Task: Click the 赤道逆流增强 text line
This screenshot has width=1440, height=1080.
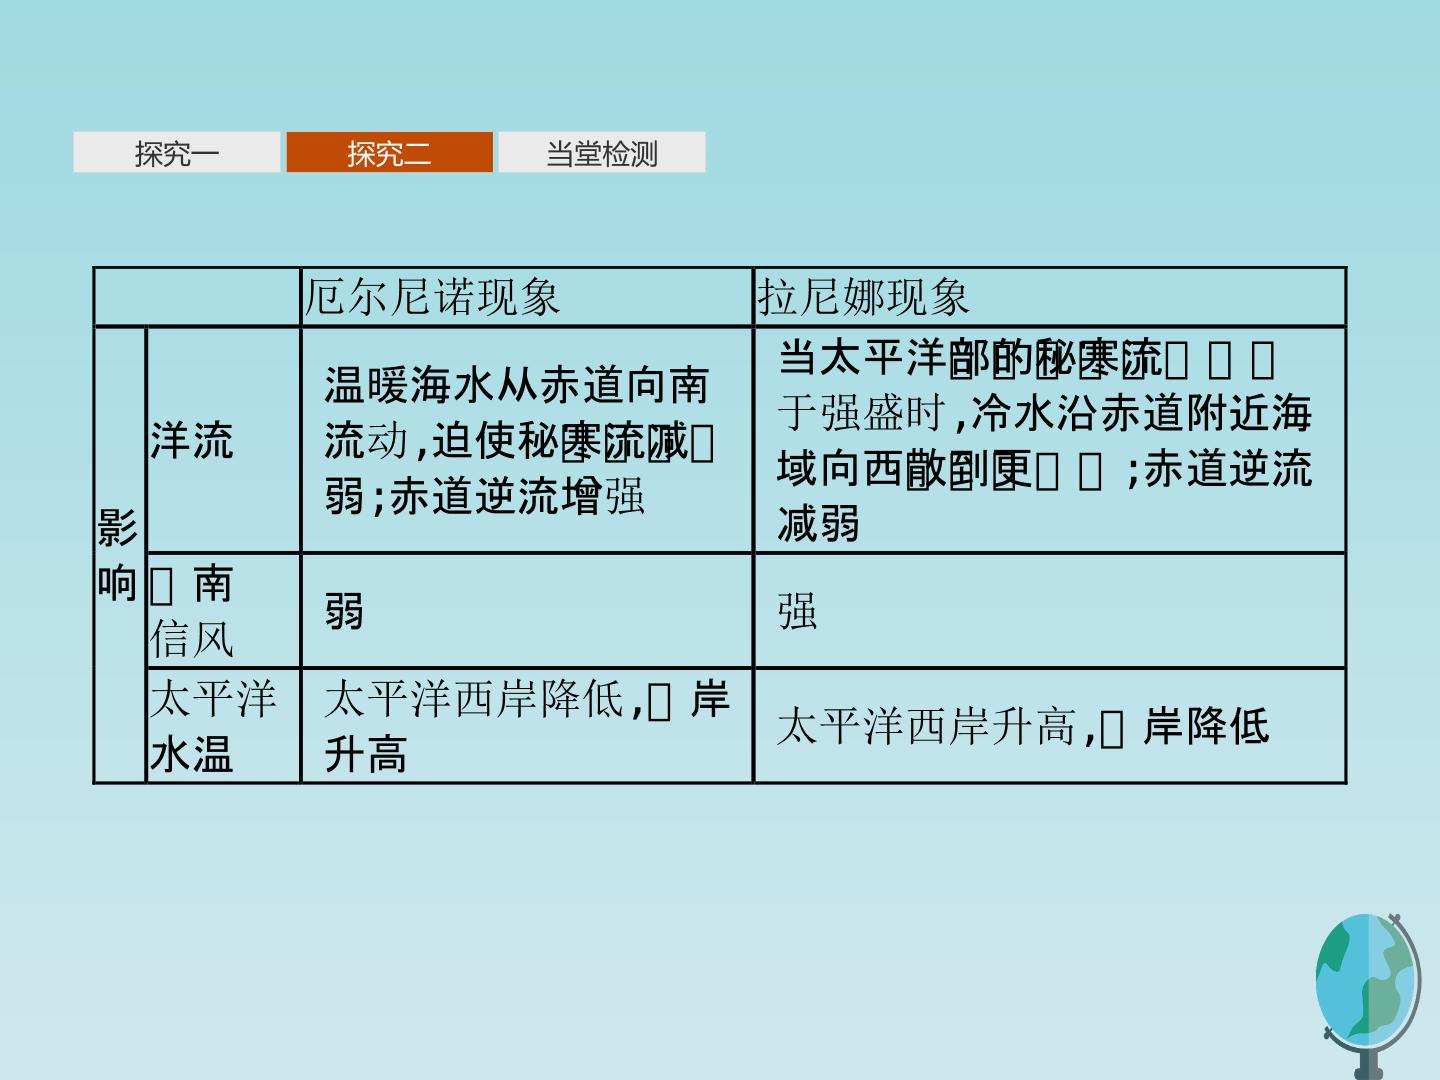Action: pyautogui.click(x=517, y=497)
